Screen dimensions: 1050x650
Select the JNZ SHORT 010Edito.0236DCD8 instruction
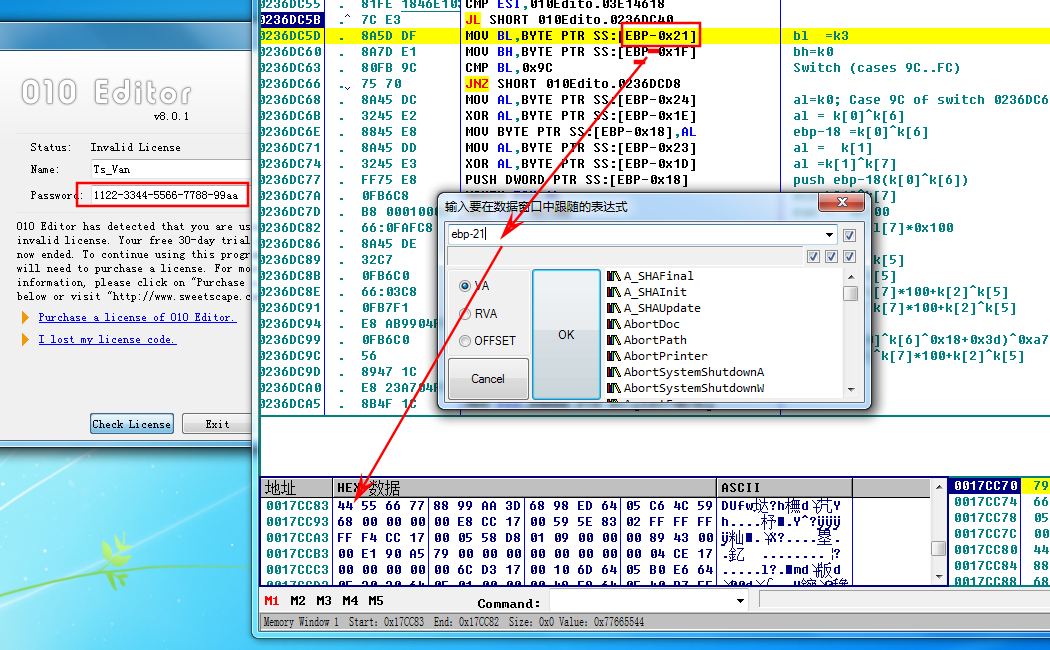point(573,84)
